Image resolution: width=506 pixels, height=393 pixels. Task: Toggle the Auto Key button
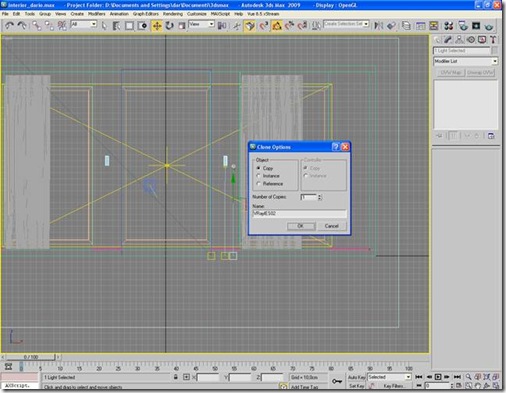click(357, 377)
